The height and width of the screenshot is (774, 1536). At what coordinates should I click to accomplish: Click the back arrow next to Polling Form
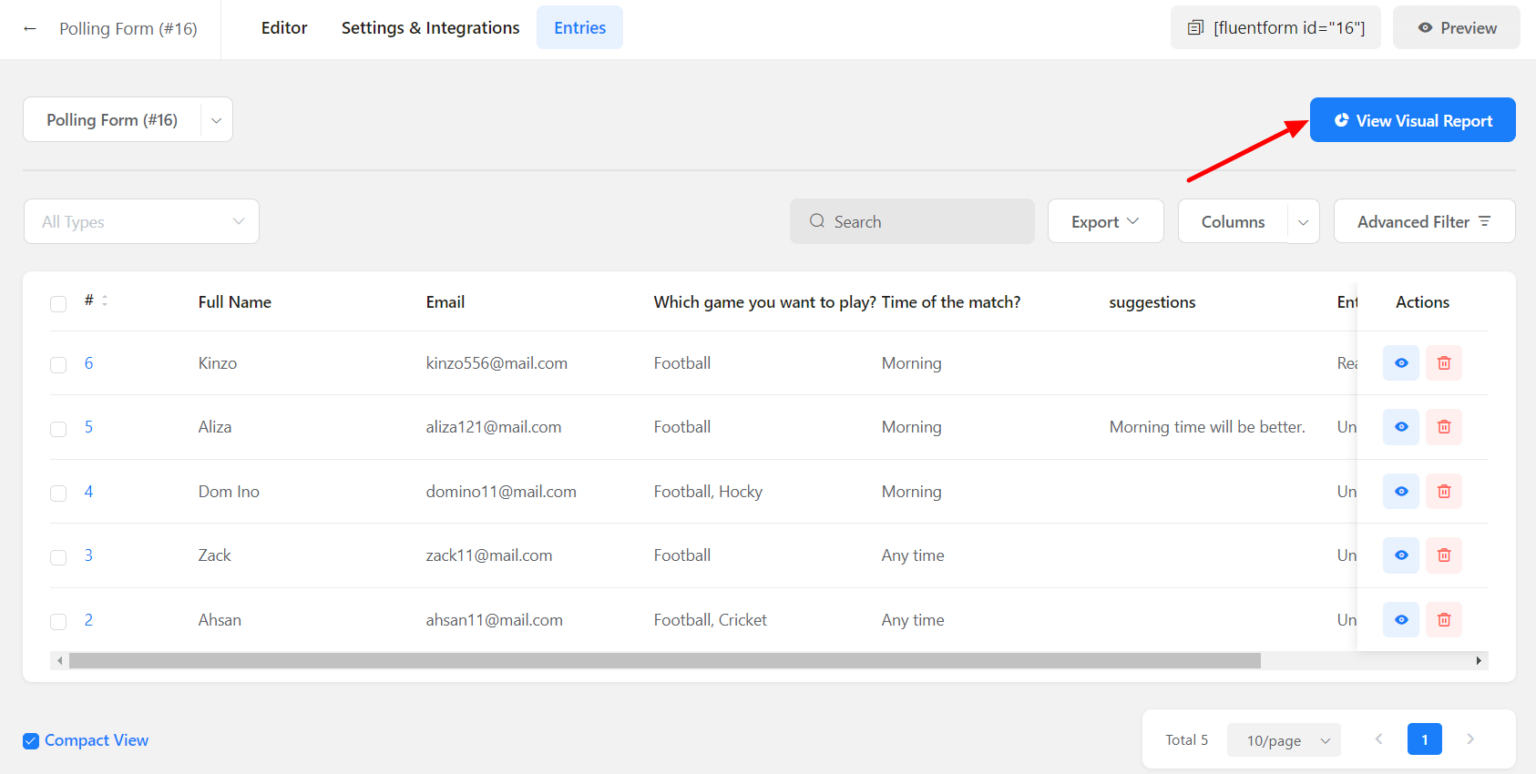point(29,28)
